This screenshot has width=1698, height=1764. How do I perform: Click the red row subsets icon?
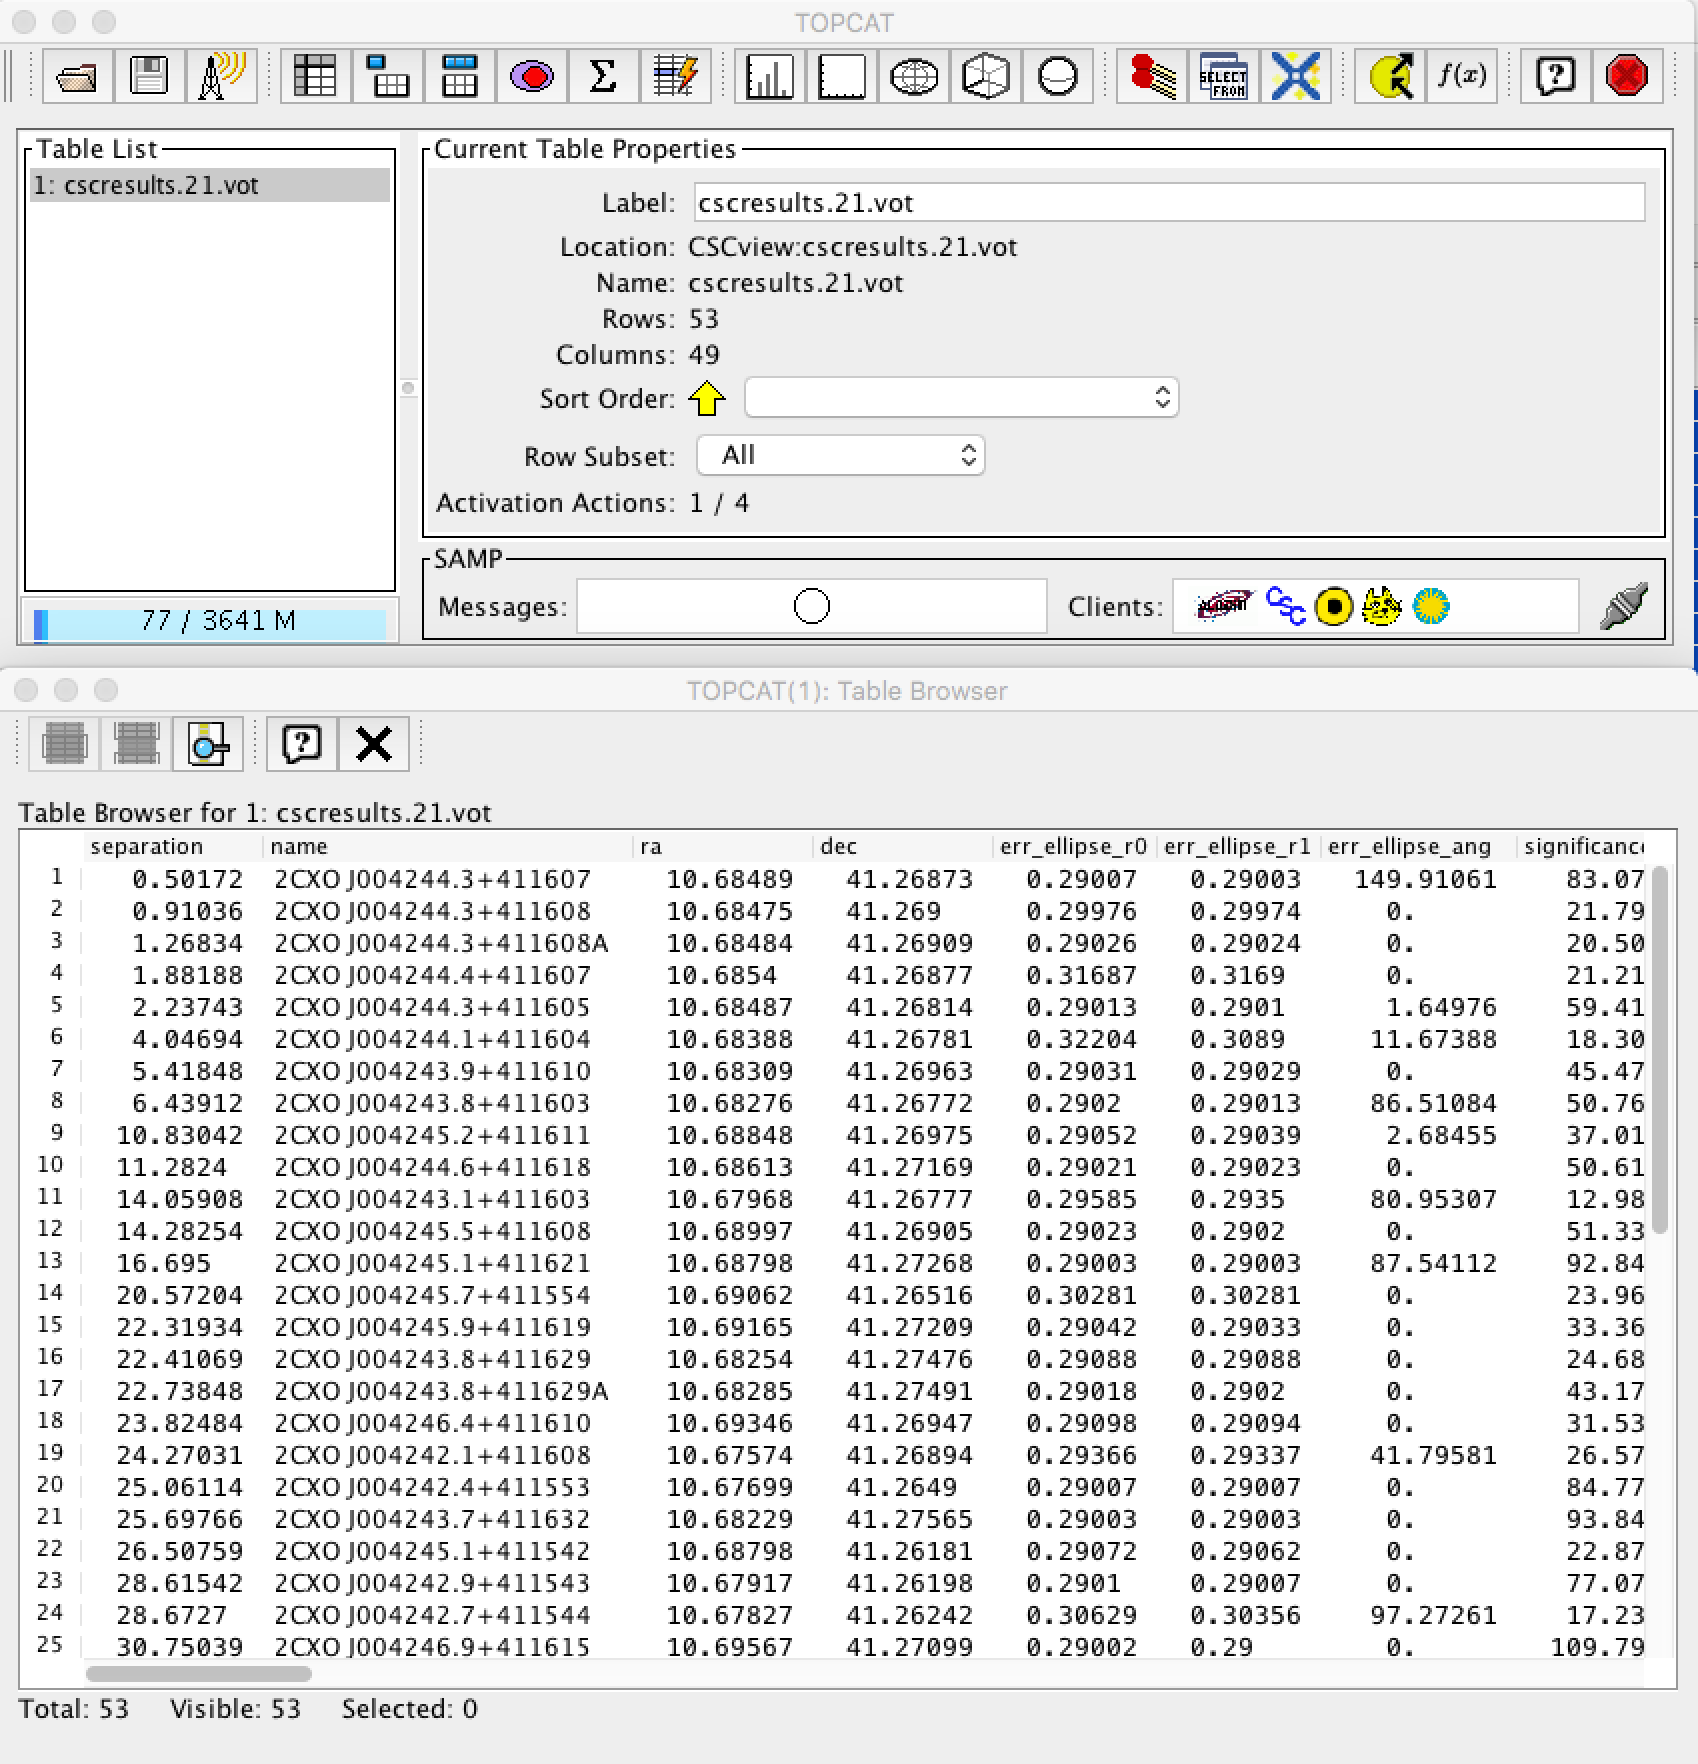(x=531, y=76)
